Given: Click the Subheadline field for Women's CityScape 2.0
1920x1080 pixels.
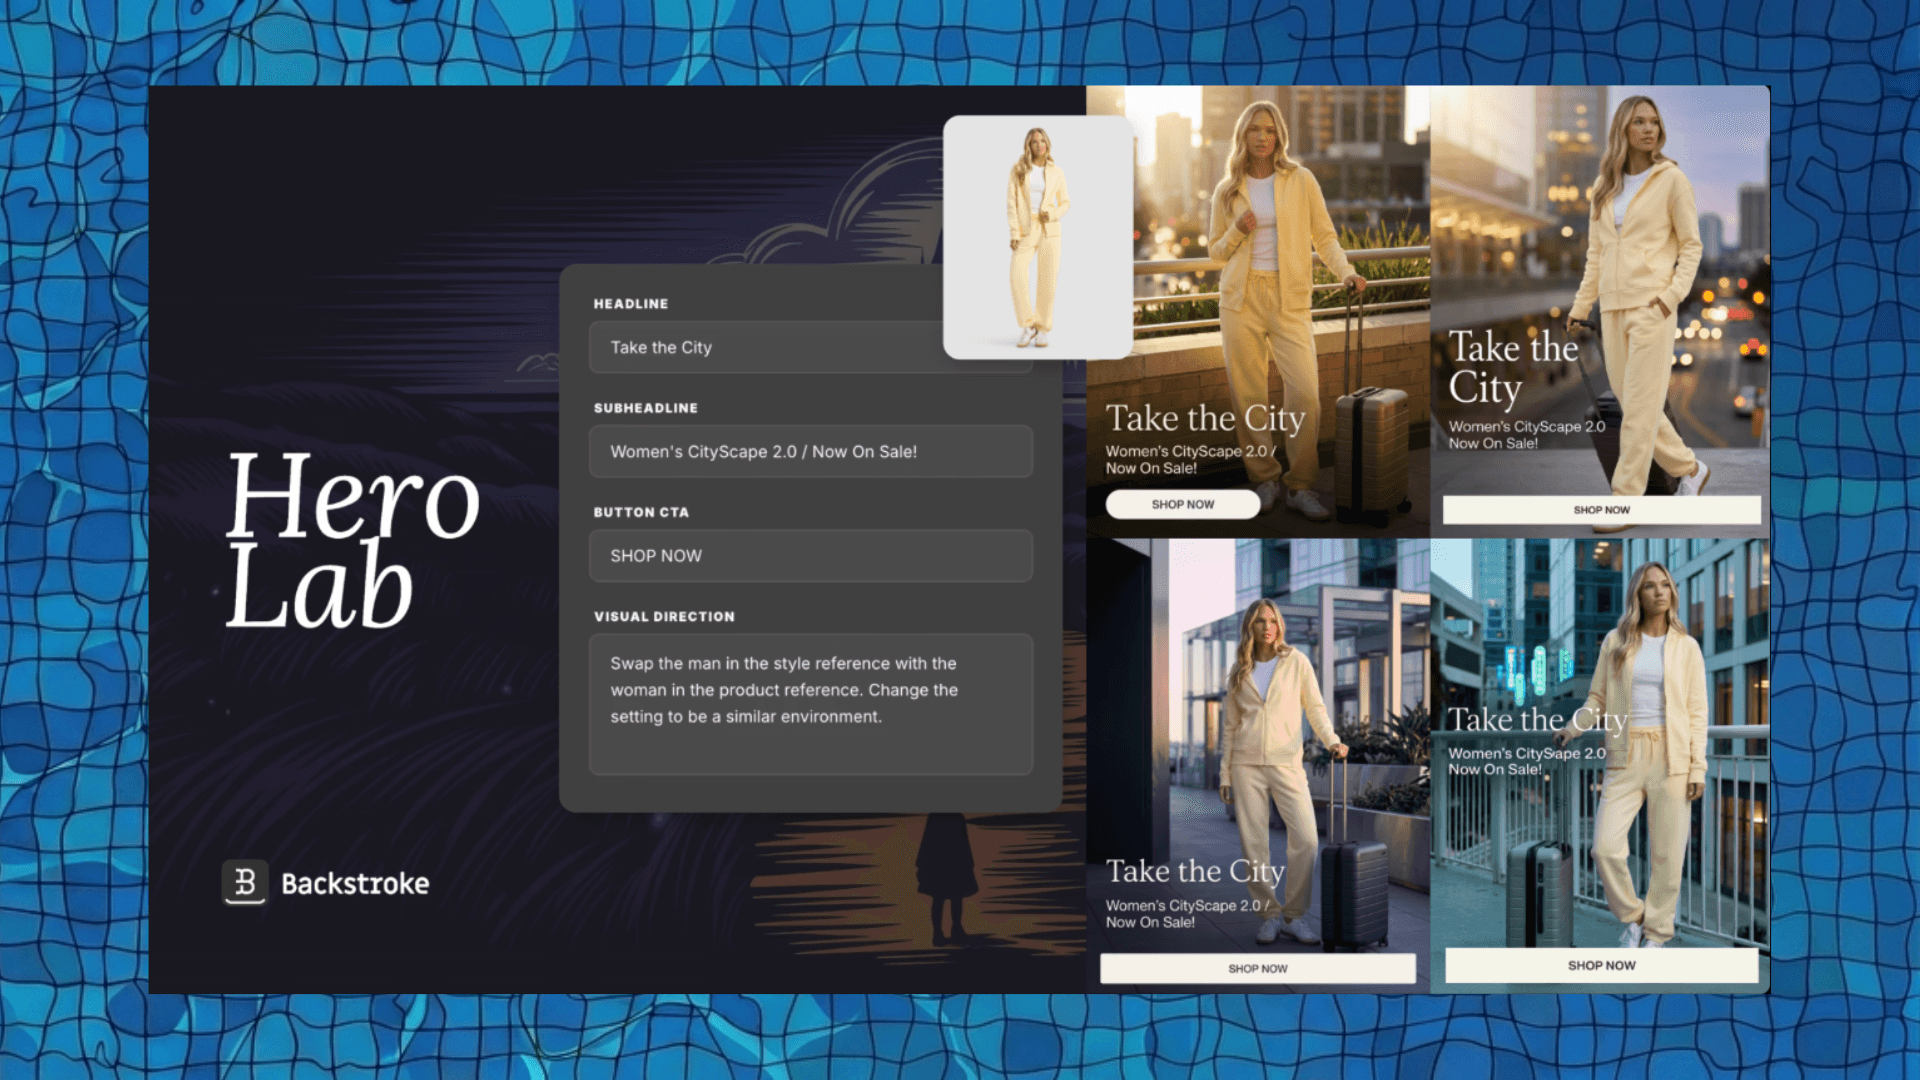Looking at the screenshot, I should tap(811, 451).
